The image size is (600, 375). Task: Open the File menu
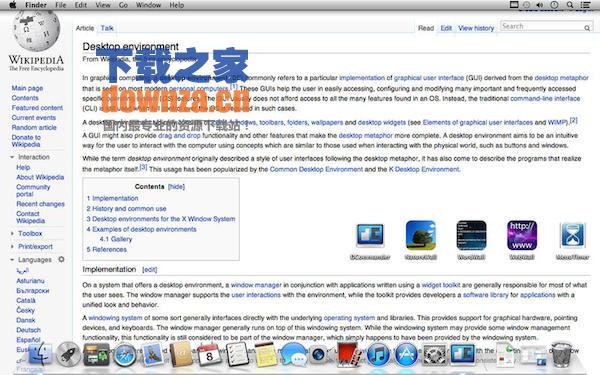pos(60,5)
